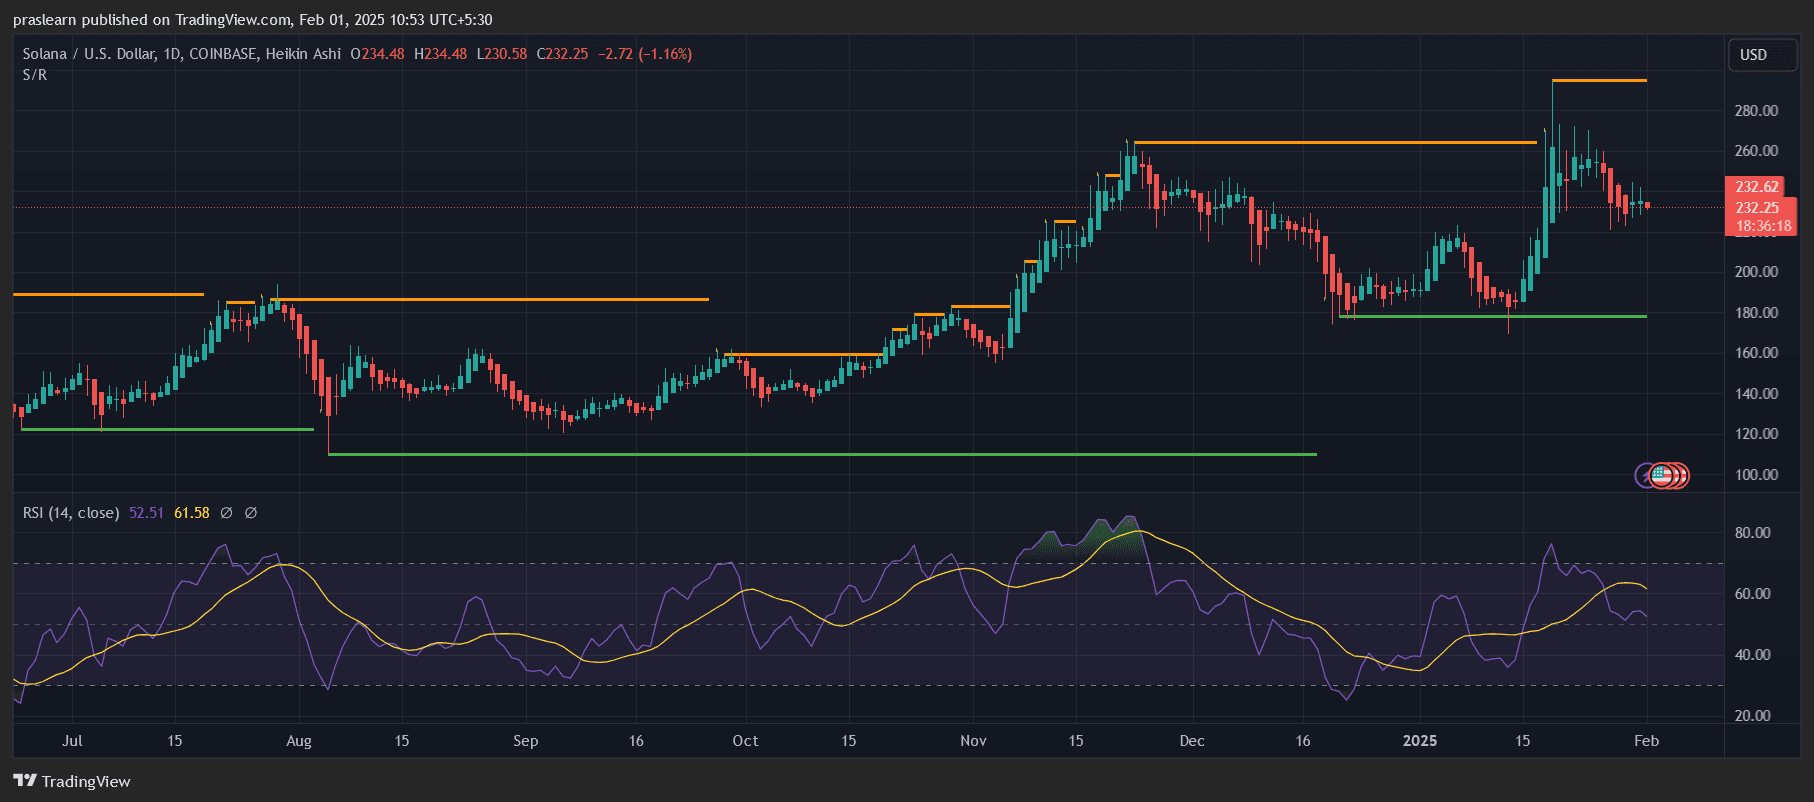Select the long green support line near 110
The height and width of the screenshot is (802, 1814).
click(x=822, y=454)
